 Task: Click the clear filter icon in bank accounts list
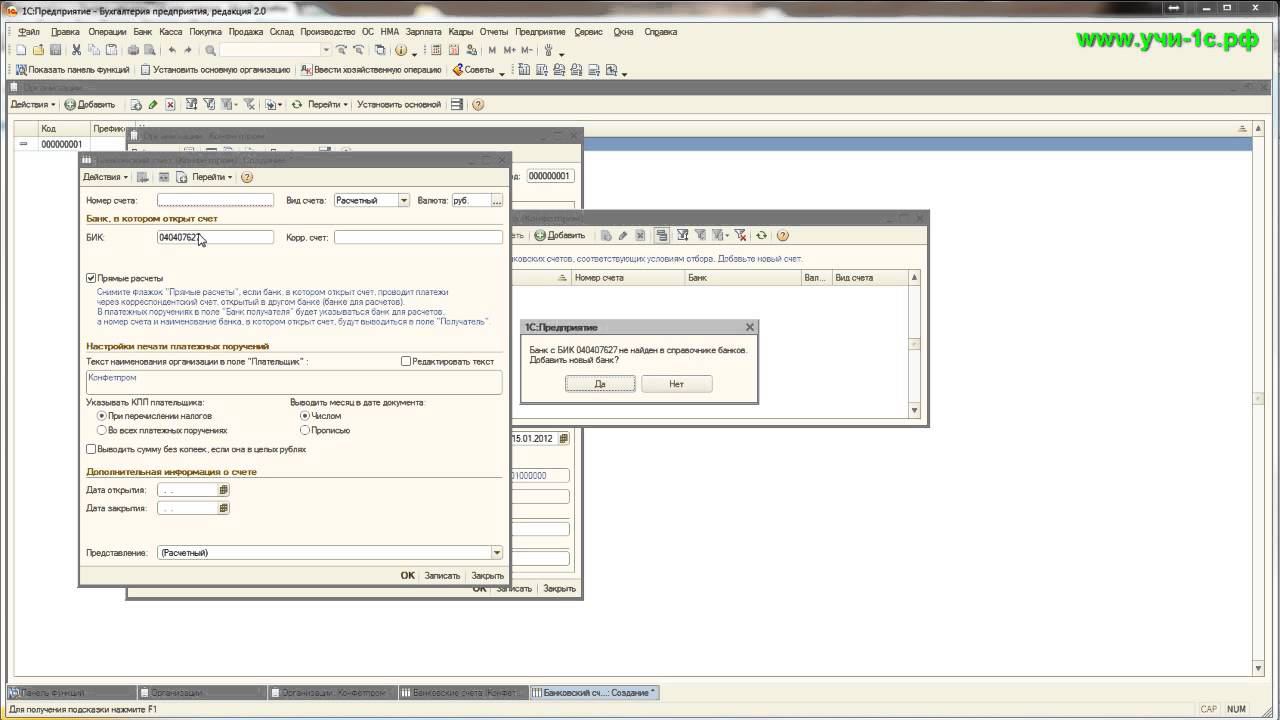coord(741,235)
